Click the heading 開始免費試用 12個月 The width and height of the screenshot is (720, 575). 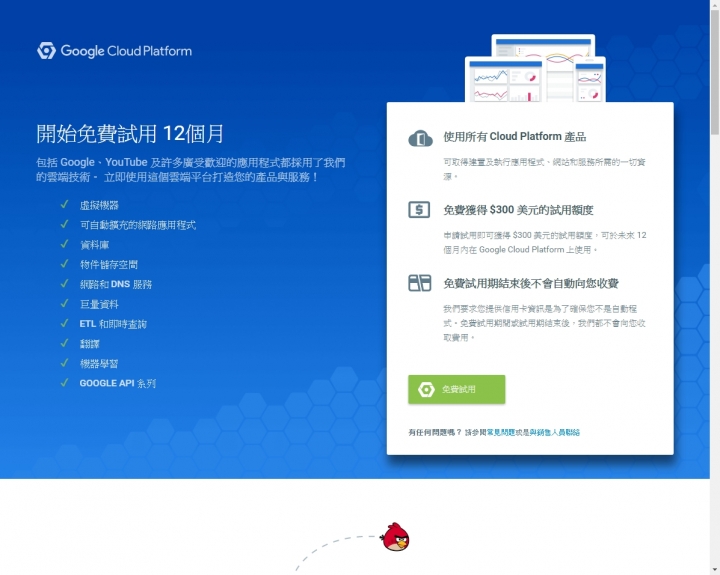130,134
